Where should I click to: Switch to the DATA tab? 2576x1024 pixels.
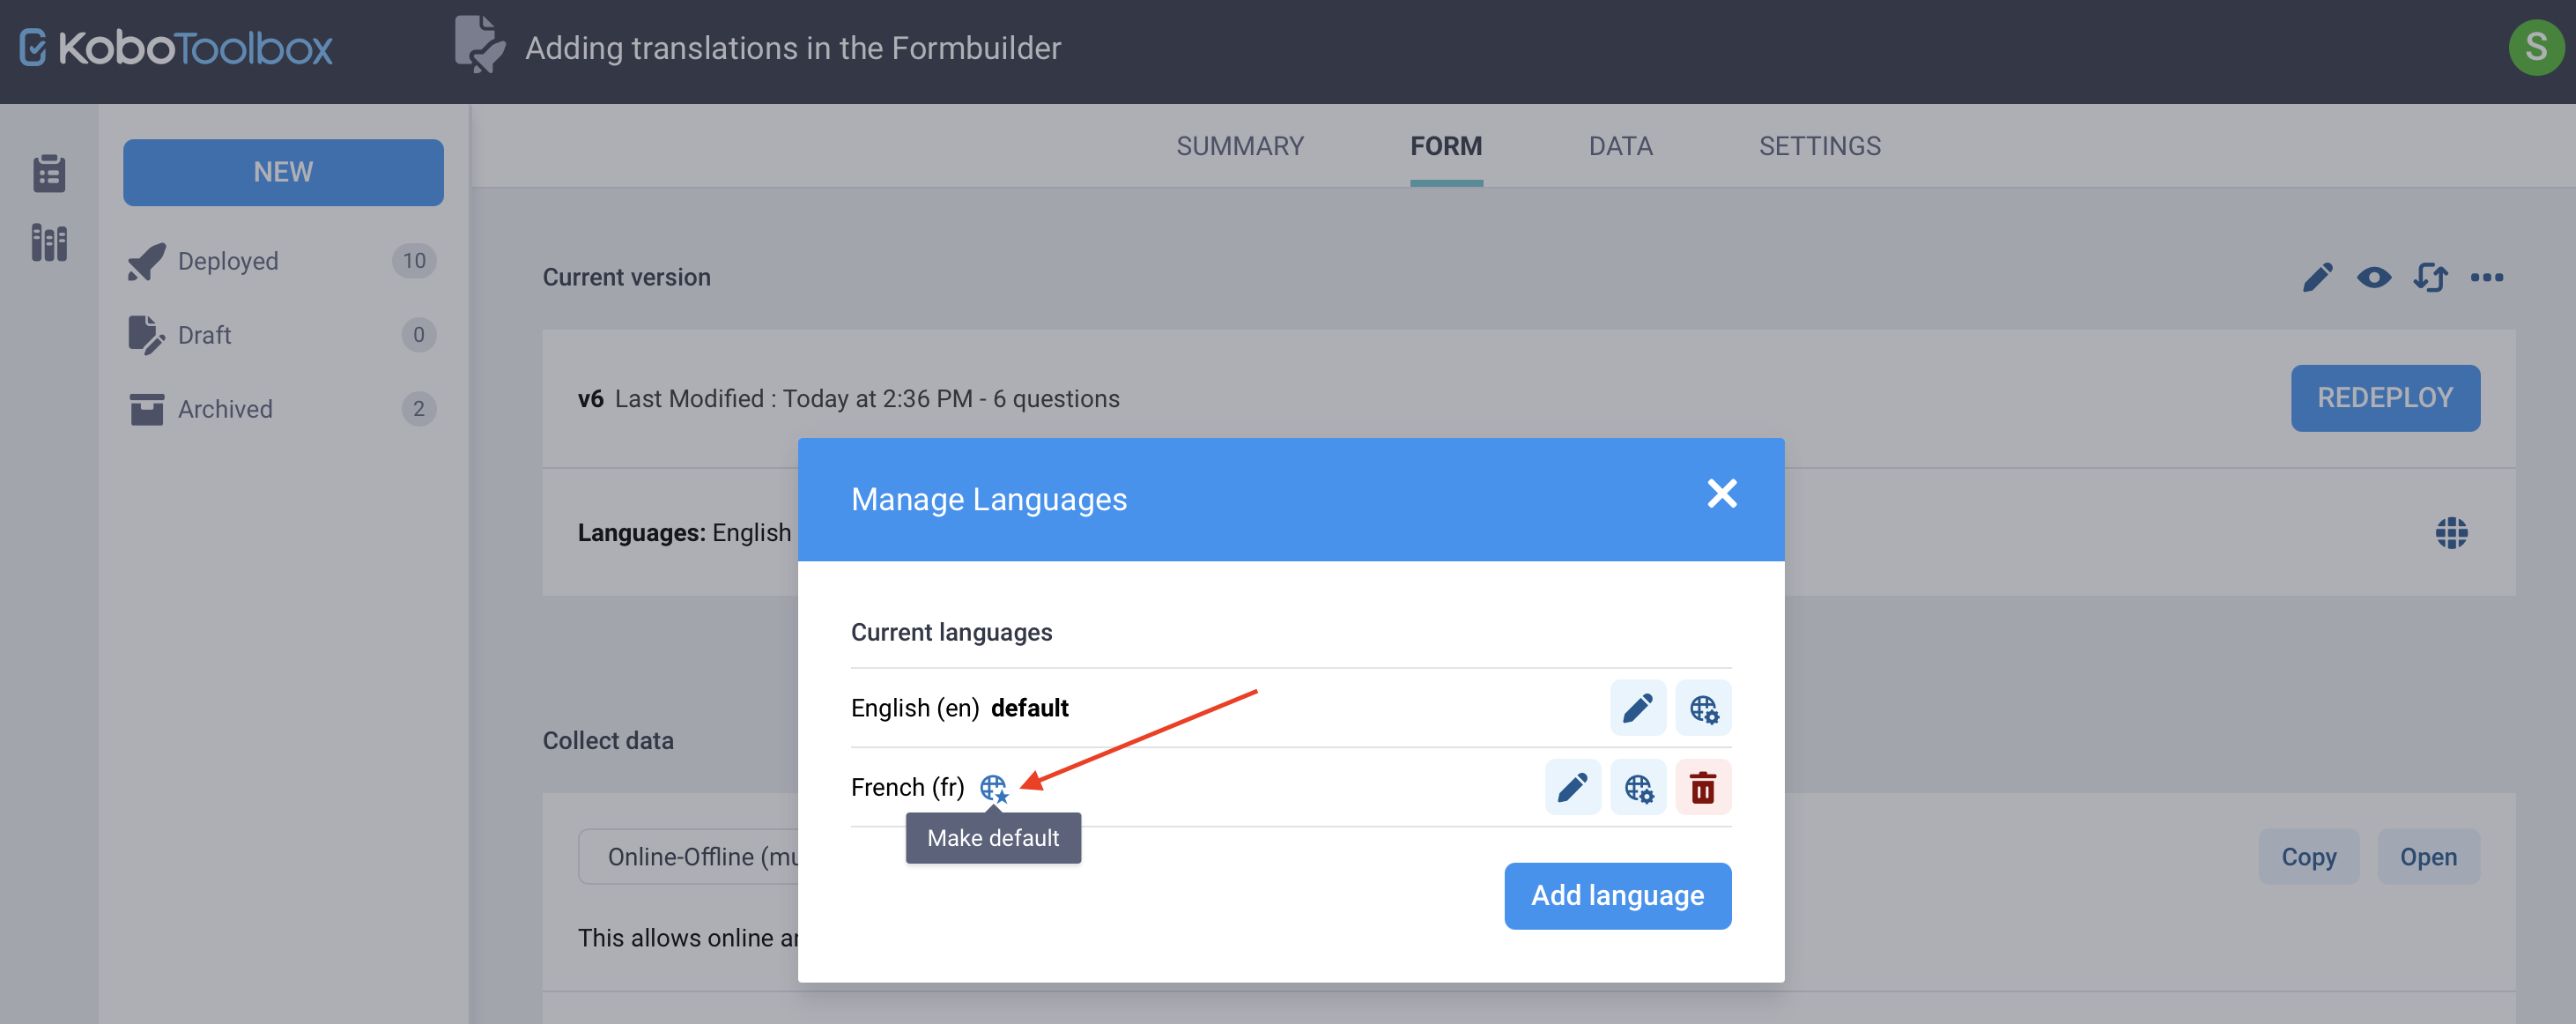1619,146
